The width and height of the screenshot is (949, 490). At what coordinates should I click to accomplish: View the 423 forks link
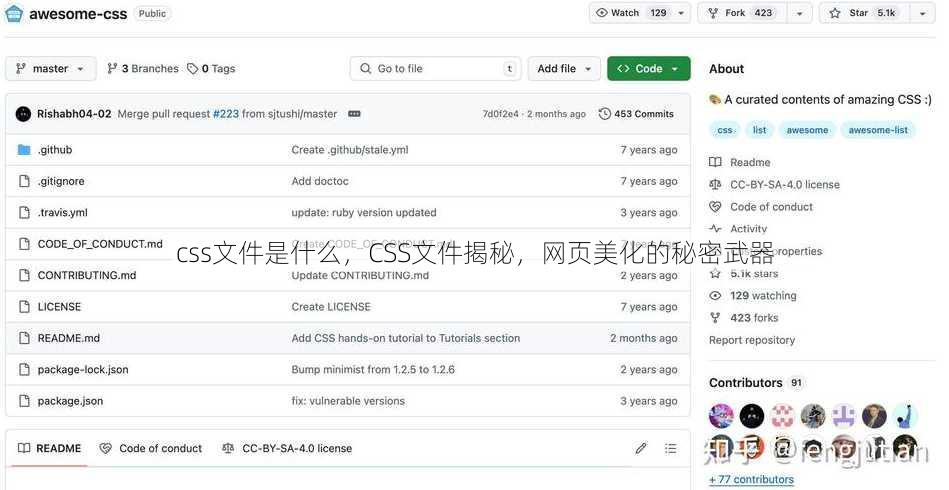pyautogui.click(x=744, y=318)
